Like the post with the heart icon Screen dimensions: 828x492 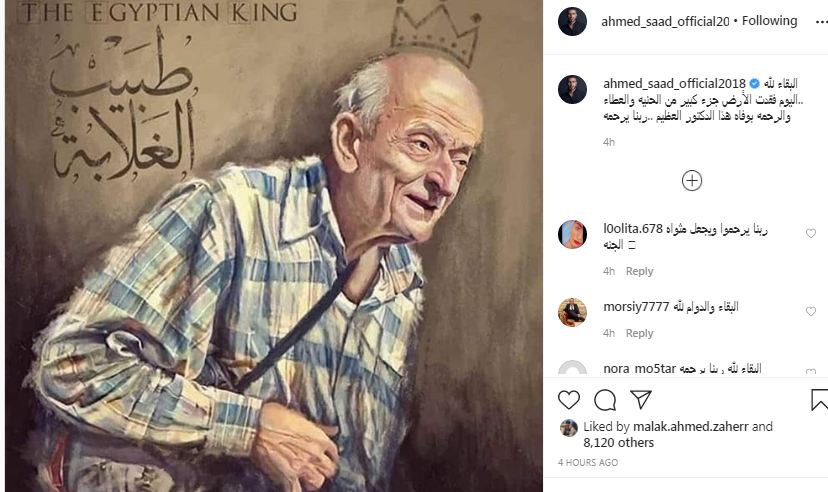[569, 400]
